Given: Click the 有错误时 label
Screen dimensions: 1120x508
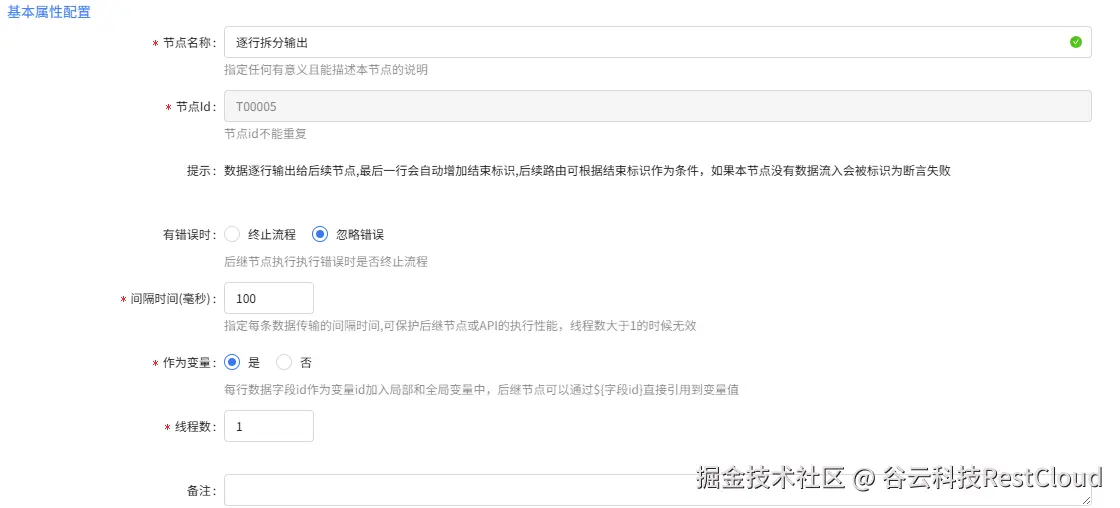Looking at the screenshot, I should 190,234.
